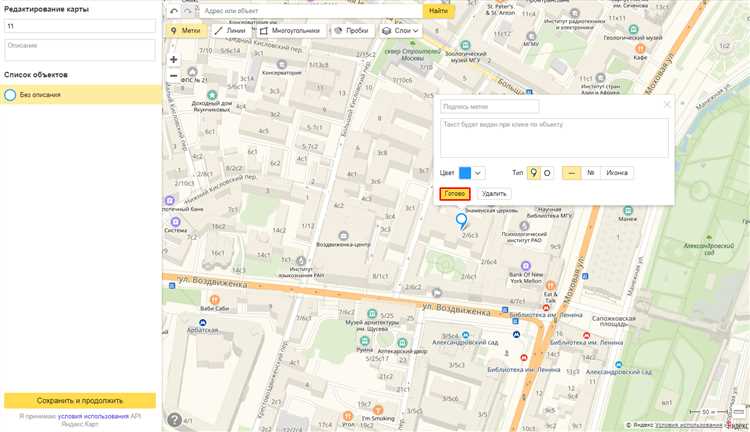Zoom in with the plus button

point(174,60)
